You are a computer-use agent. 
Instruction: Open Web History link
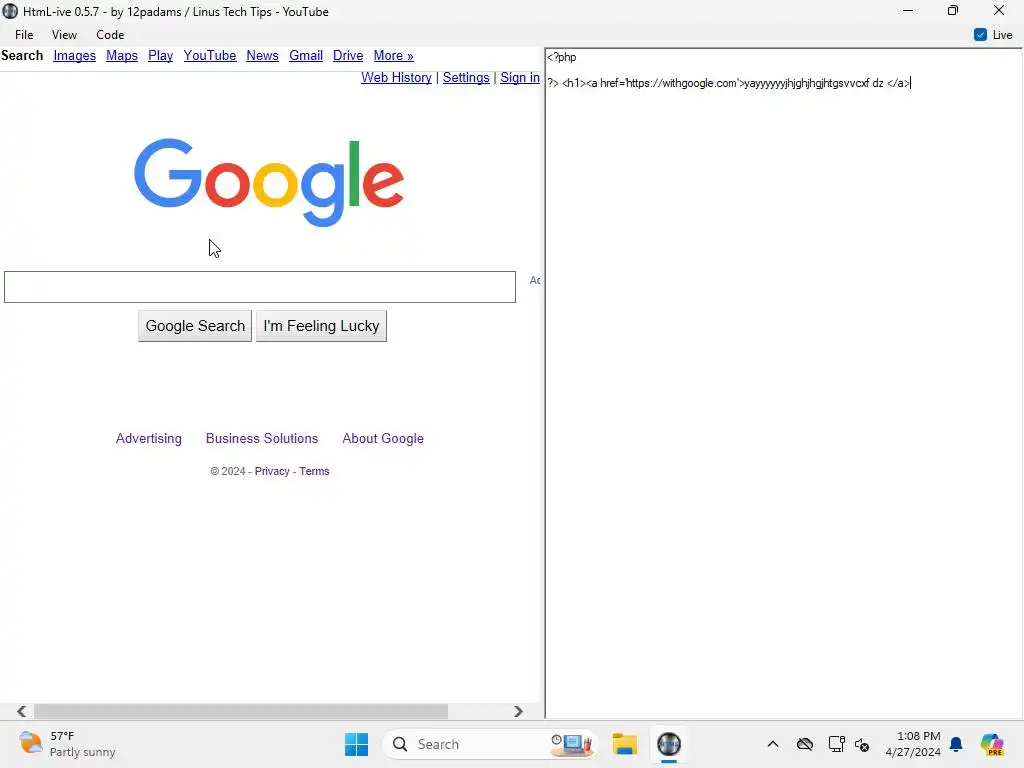396,78
